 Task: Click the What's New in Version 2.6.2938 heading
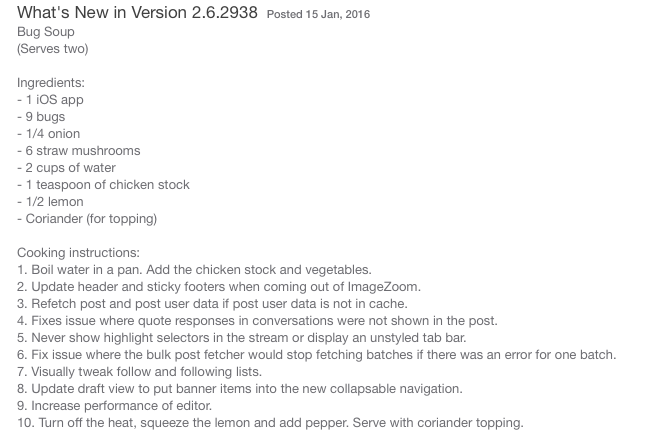(x=137, y=13)
